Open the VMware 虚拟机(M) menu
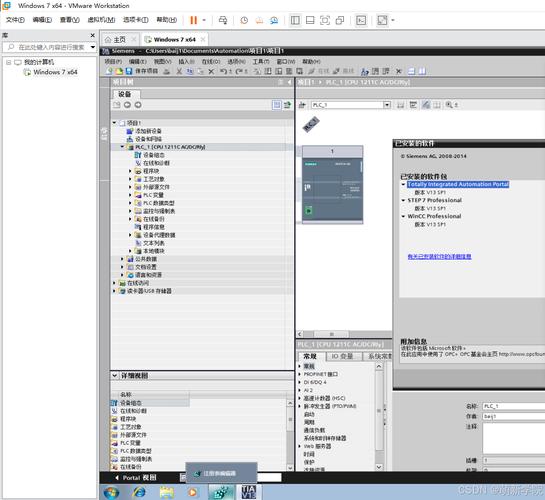Screen dimensions: 545x500 click(x=101, y=20)
